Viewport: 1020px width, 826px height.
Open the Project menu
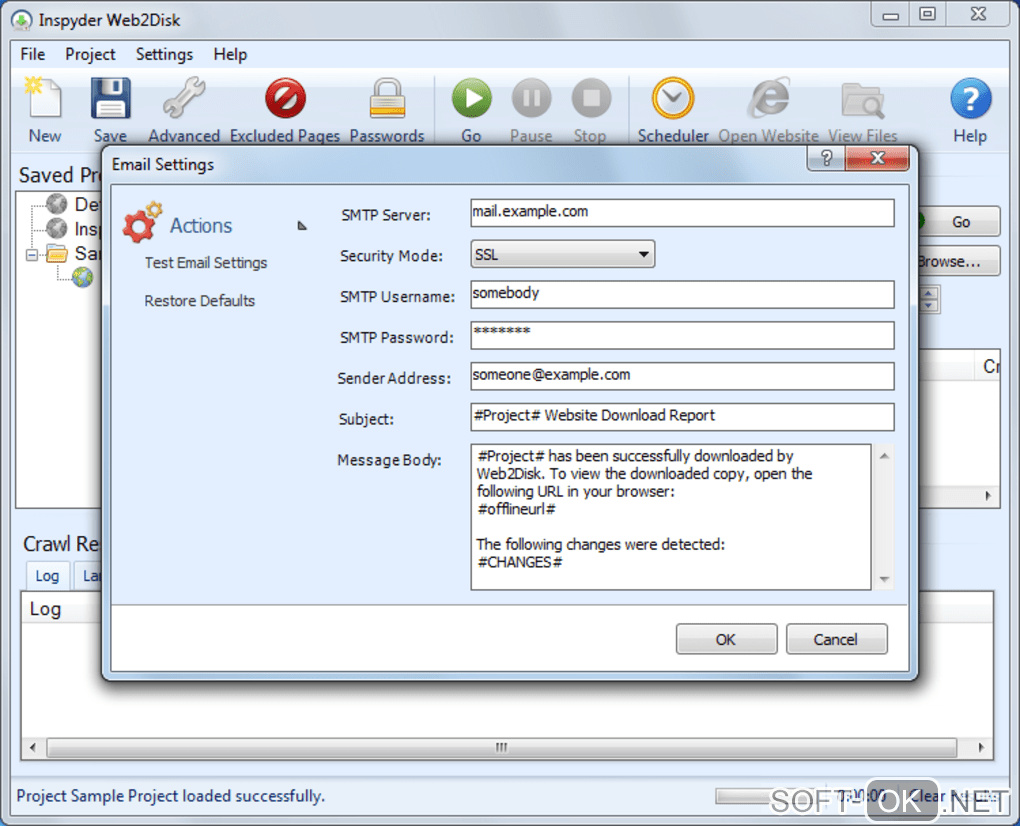tap(90, 54)
